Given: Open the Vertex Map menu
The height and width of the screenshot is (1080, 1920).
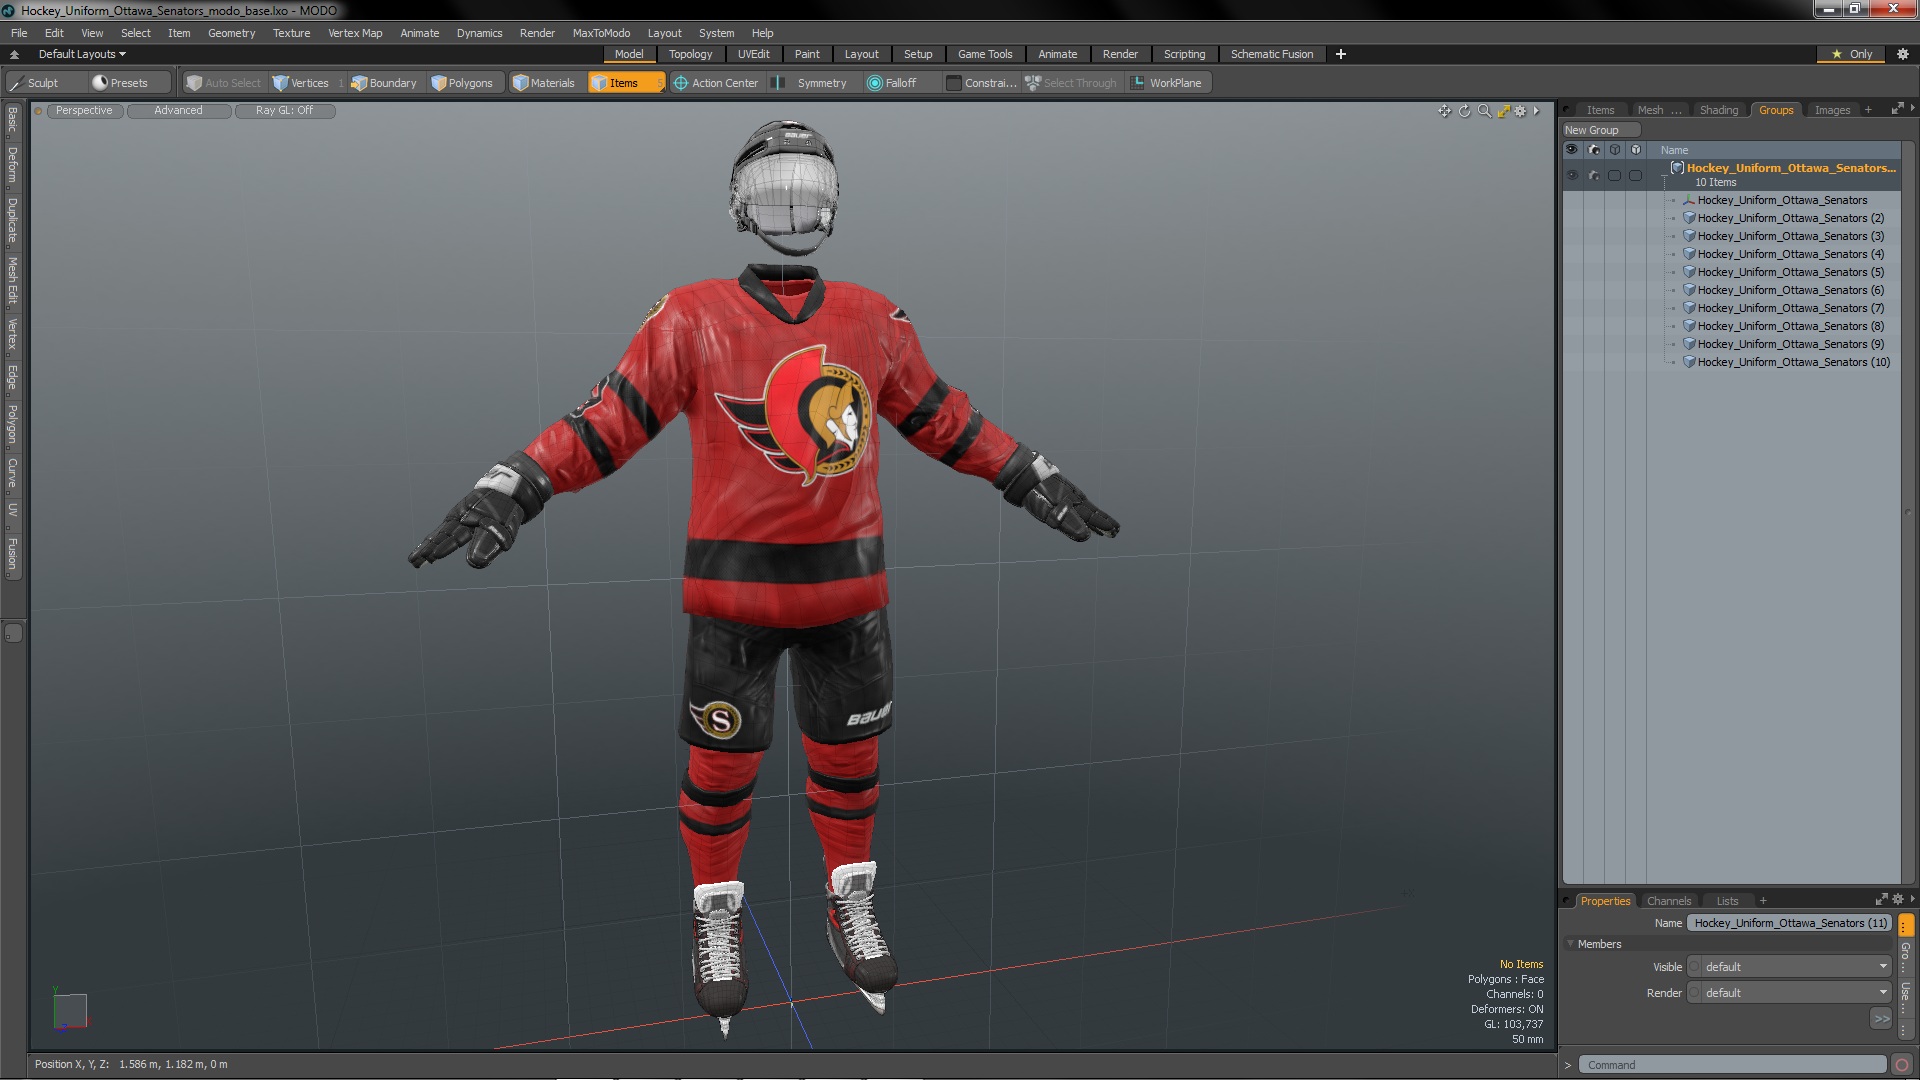Looking at the screenshot, I should tap(355, 33).
